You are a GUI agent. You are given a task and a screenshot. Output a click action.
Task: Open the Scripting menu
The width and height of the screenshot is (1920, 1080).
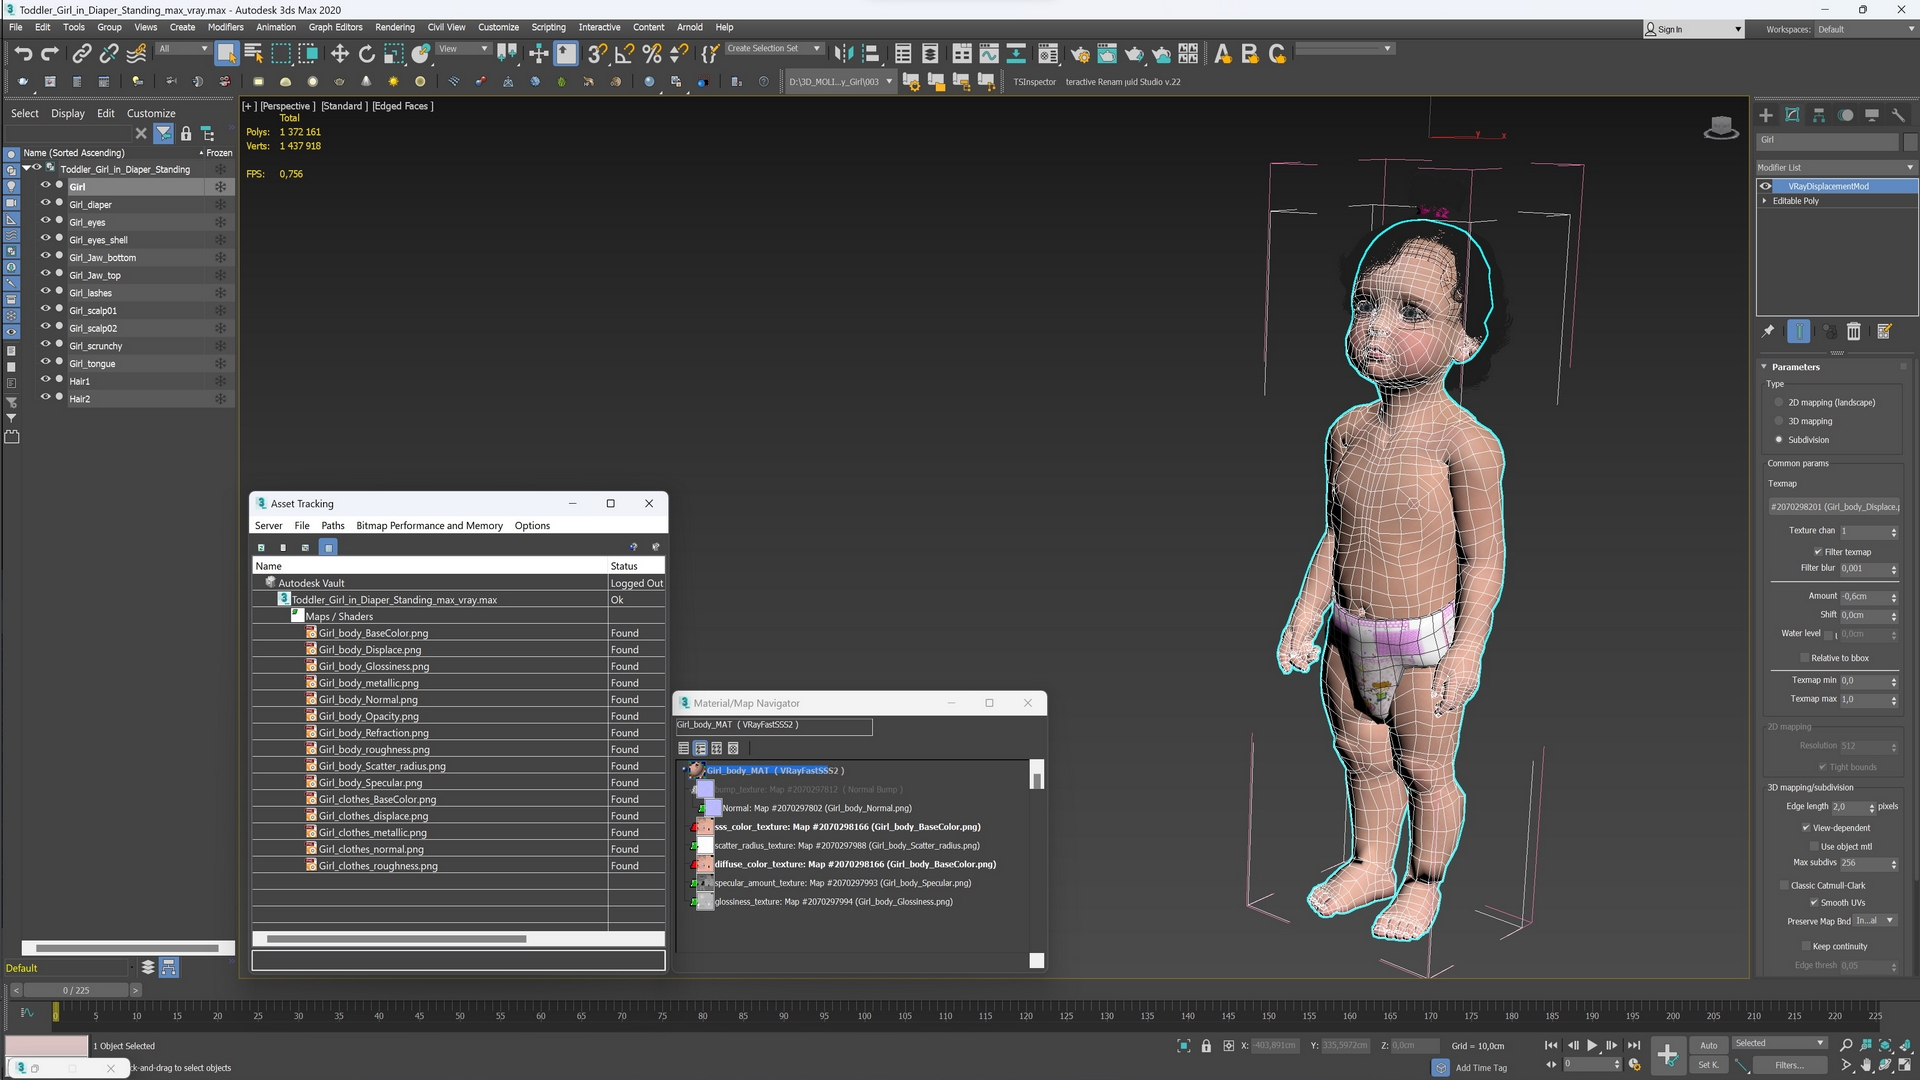pos(548,27)
